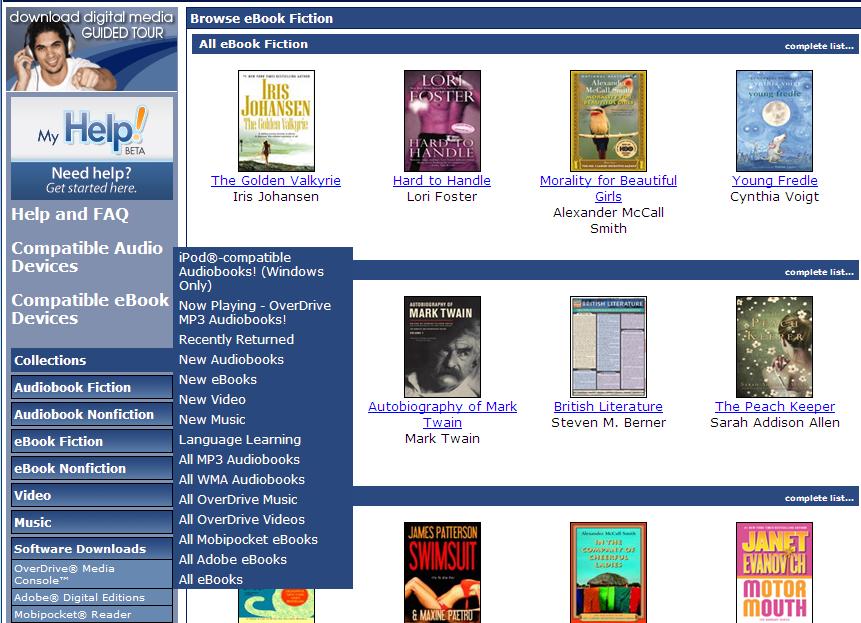This screenshot has height=623, width=861.
Task: Open British Literature title link
Action: [x=608, y=407]
